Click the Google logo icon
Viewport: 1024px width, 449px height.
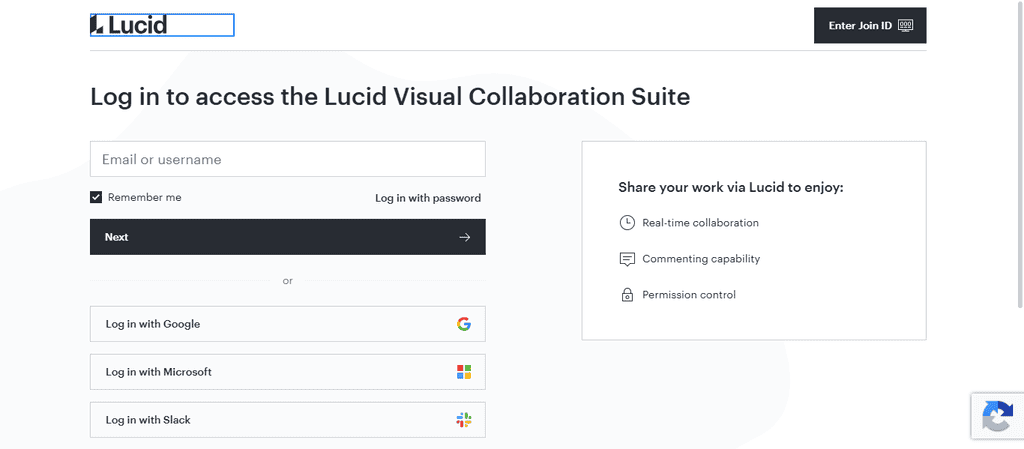(464, 324)
